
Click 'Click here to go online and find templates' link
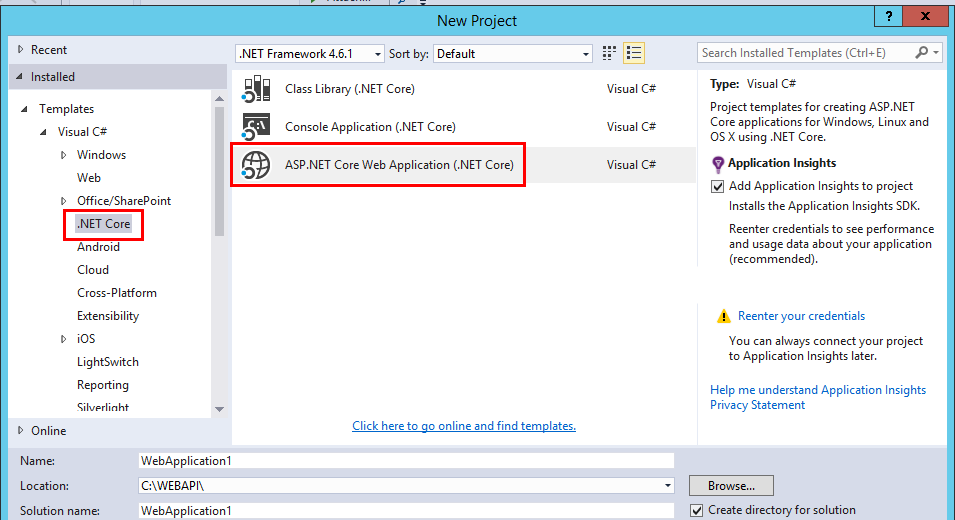coord(464,426)
